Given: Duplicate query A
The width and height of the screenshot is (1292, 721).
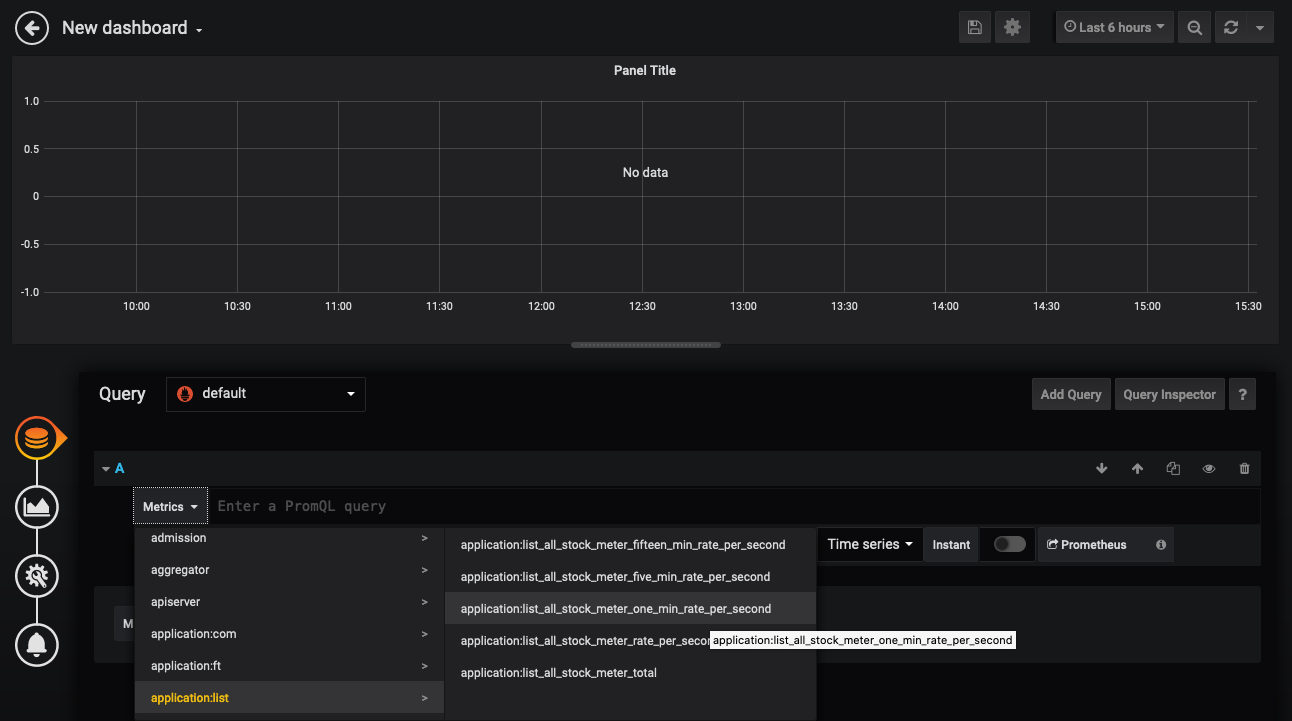Looking at the screenshot, I should (x=1173, y=468).
